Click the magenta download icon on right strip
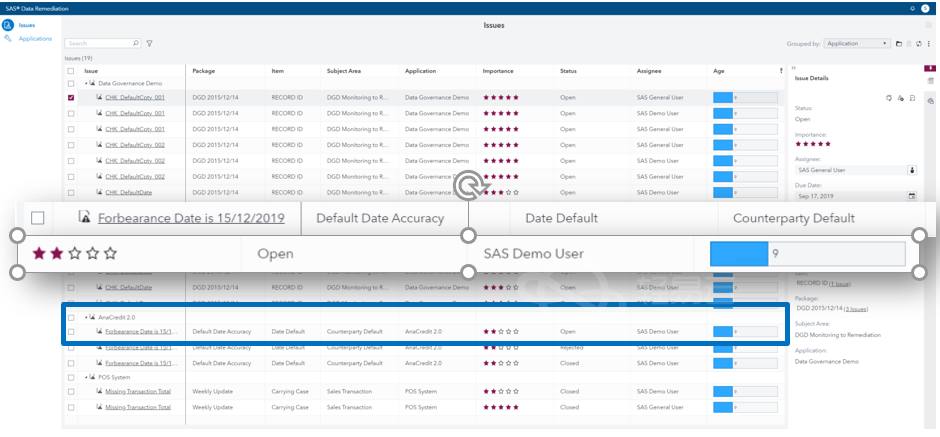 pos(930,68)
